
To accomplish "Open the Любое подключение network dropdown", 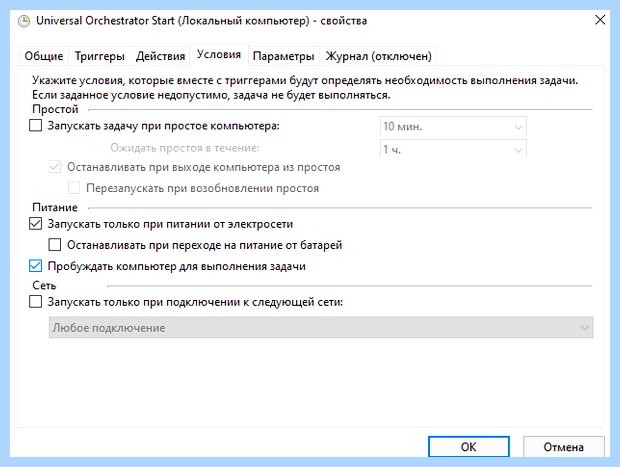I will 321,327.
